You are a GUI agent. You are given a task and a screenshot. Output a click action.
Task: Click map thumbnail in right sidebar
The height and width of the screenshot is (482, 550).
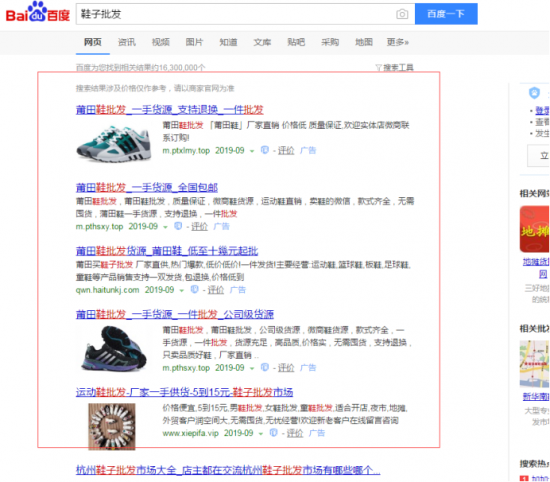pos(535,364)
